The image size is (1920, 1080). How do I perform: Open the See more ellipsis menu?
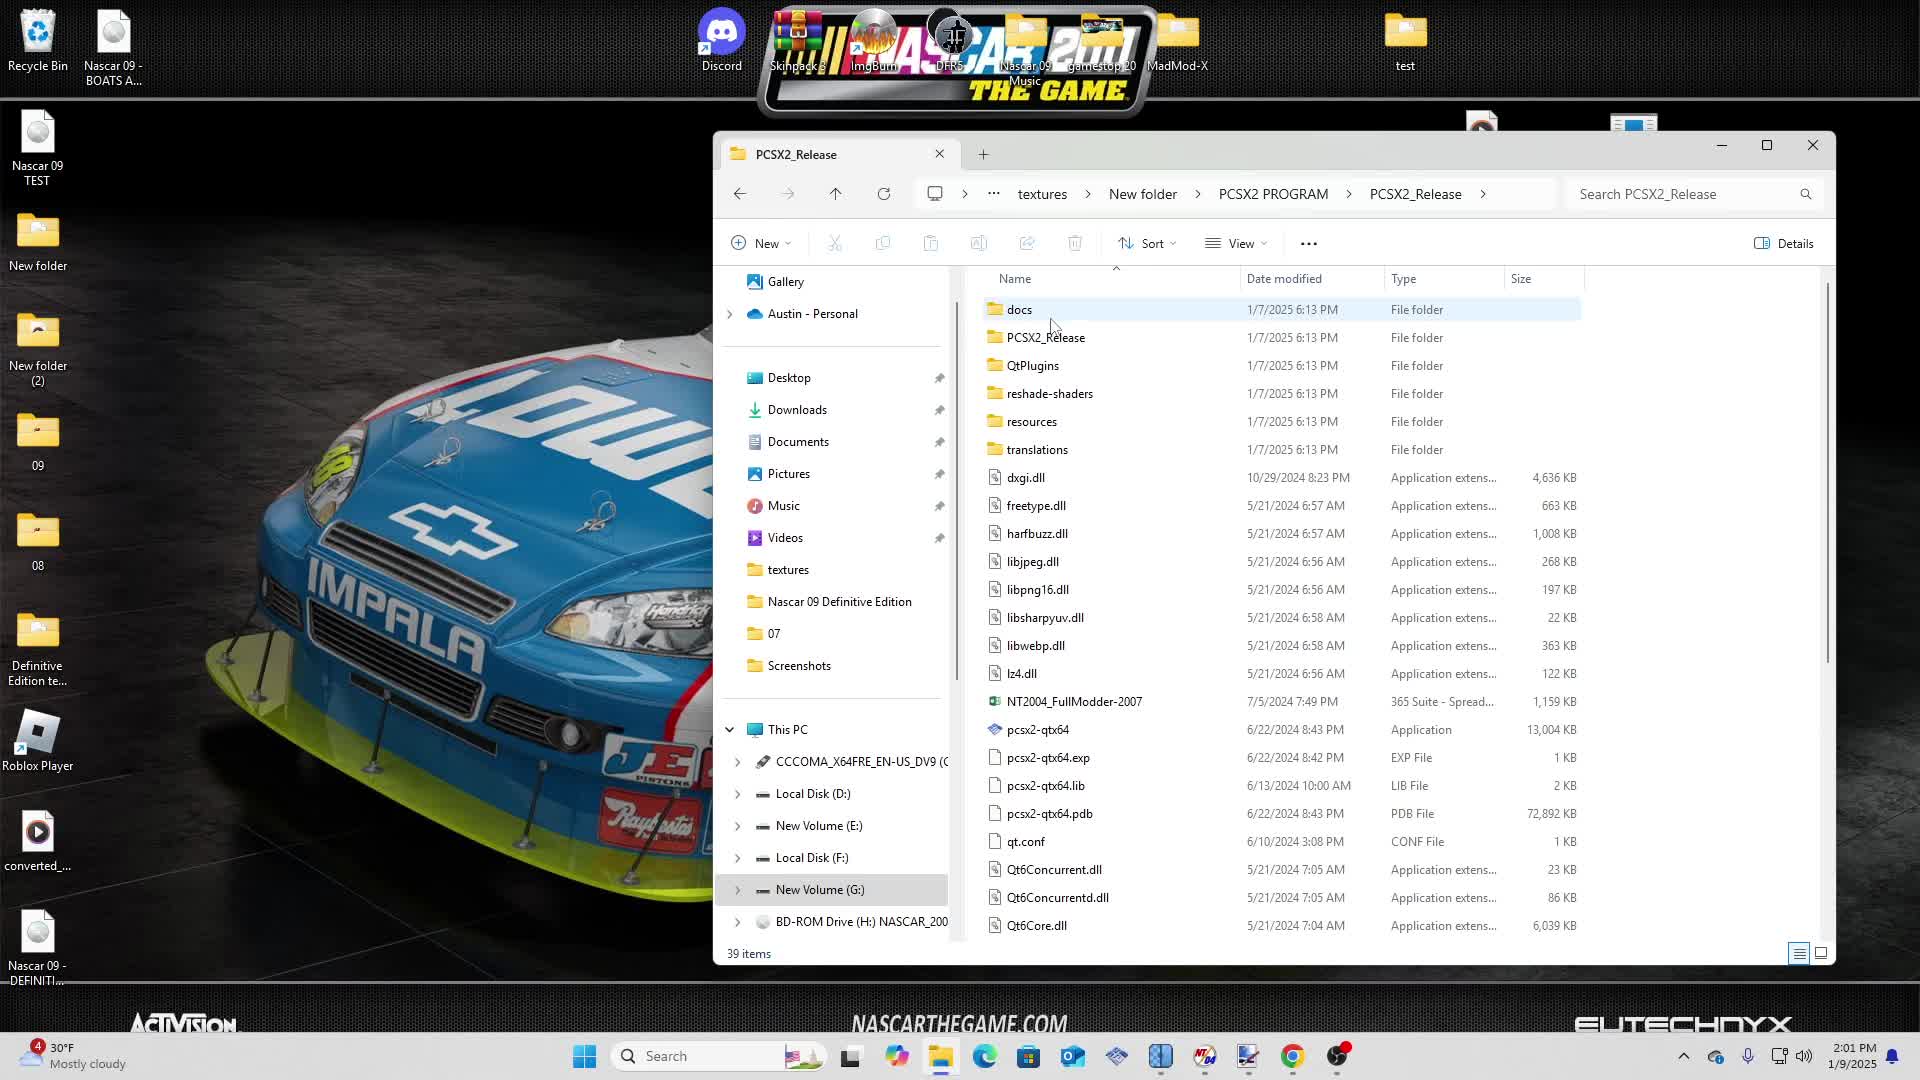[x=1309, y=243]
